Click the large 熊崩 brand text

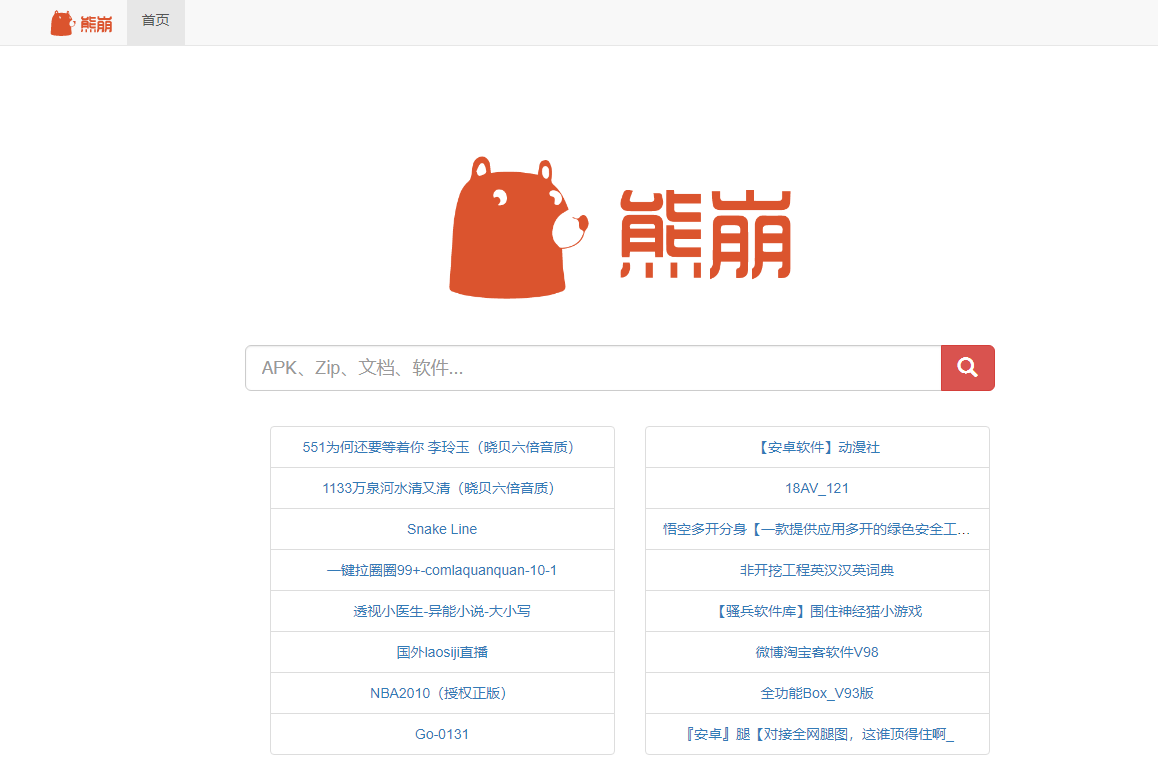pos(705,235)
